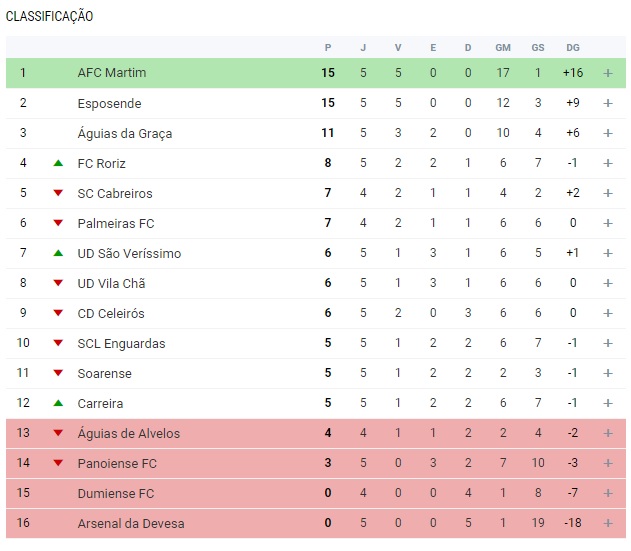
Task: Click the green up arrow next to FC Roriz
Action: point(58,163)
